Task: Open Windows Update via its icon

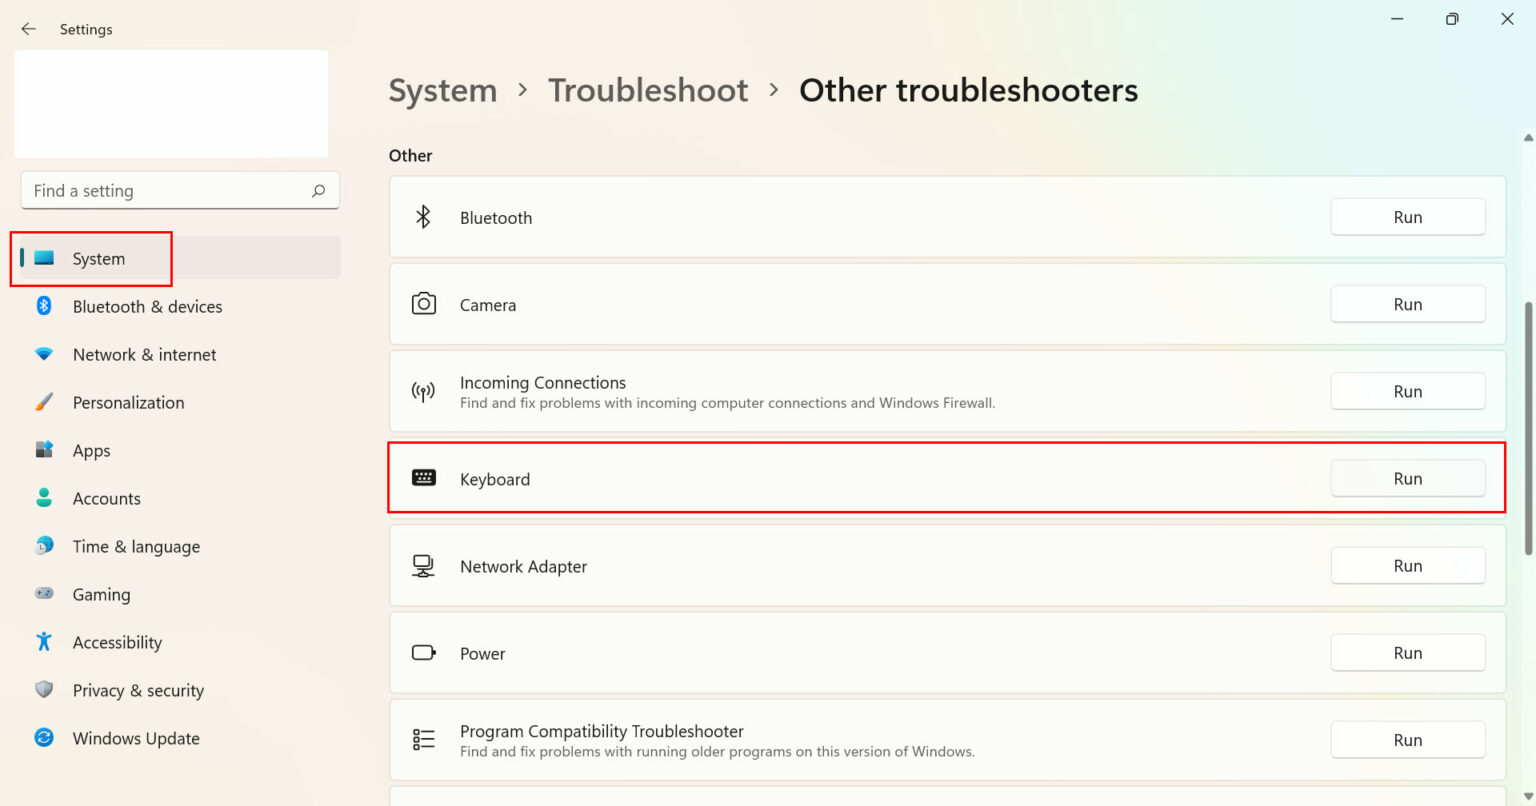Action: [44, 738]
